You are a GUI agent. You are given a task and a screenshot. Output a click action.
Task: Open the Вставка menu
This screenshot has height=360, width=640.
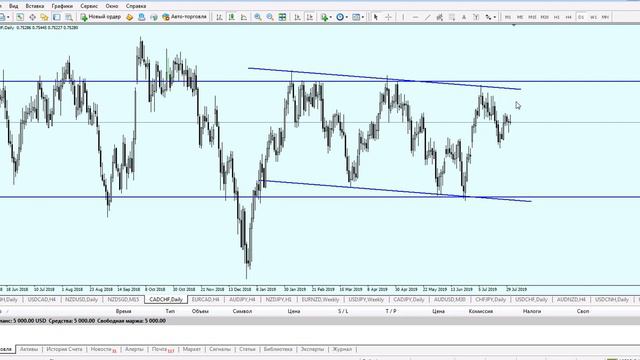pos(35,6)
